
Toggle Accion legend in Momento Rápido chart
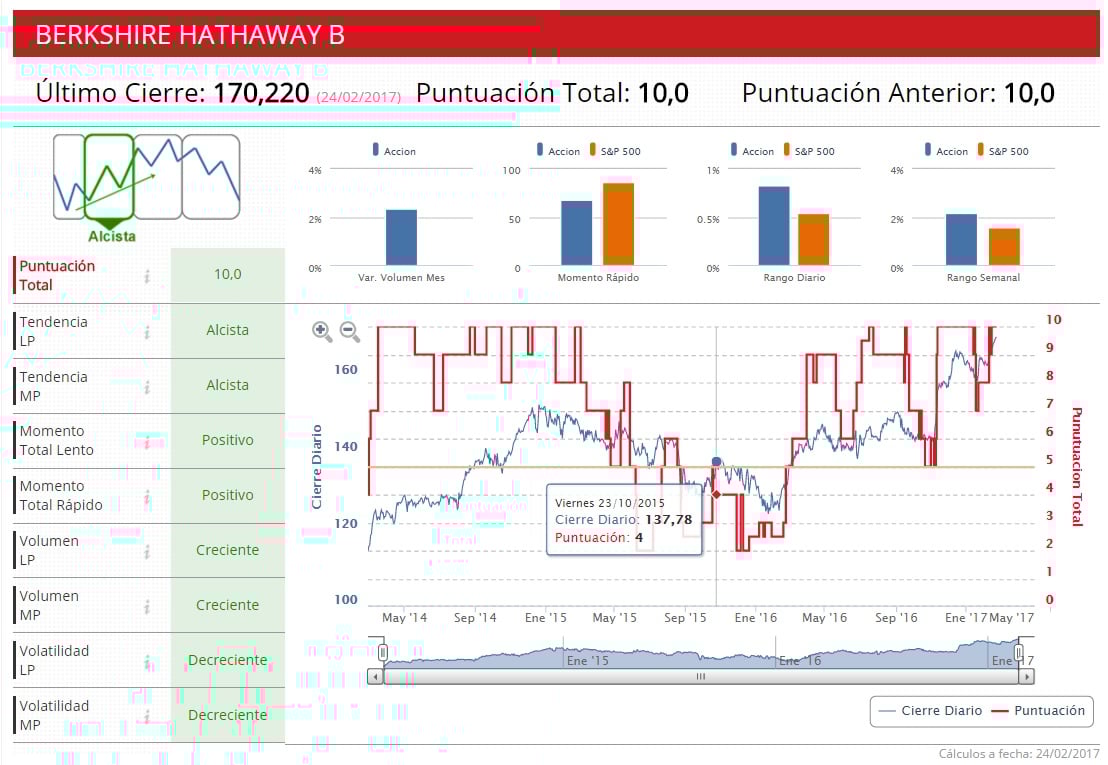[558, 150]
